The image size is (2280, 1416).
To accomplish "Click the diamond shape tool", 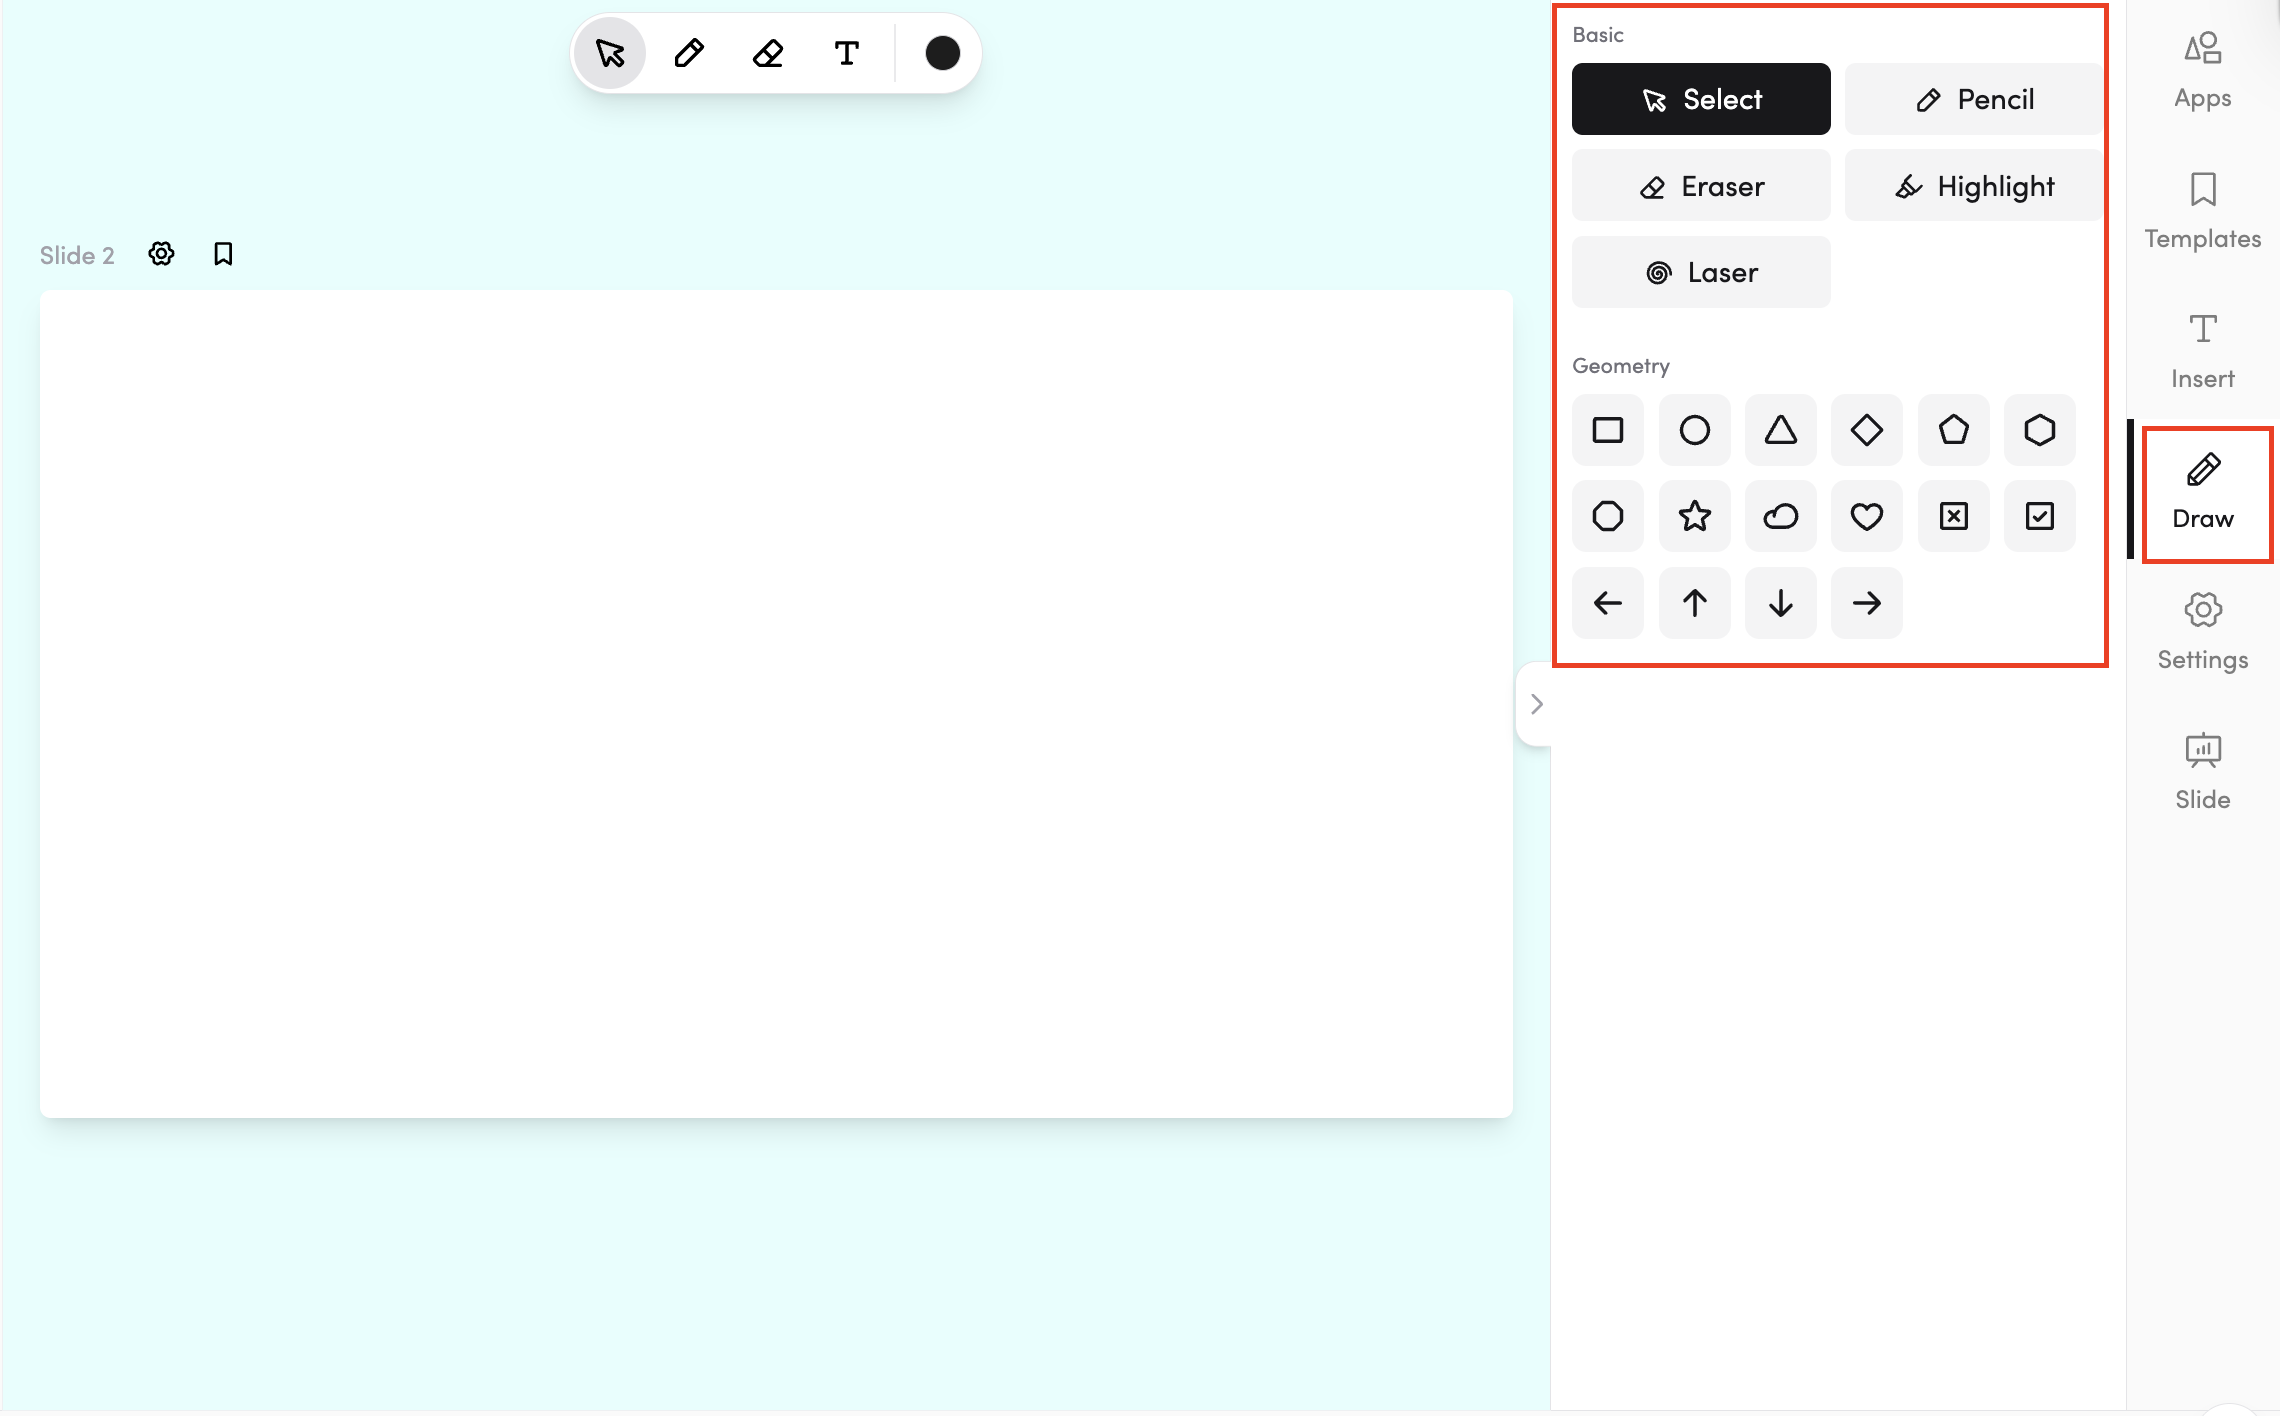I will (1866, 430).
